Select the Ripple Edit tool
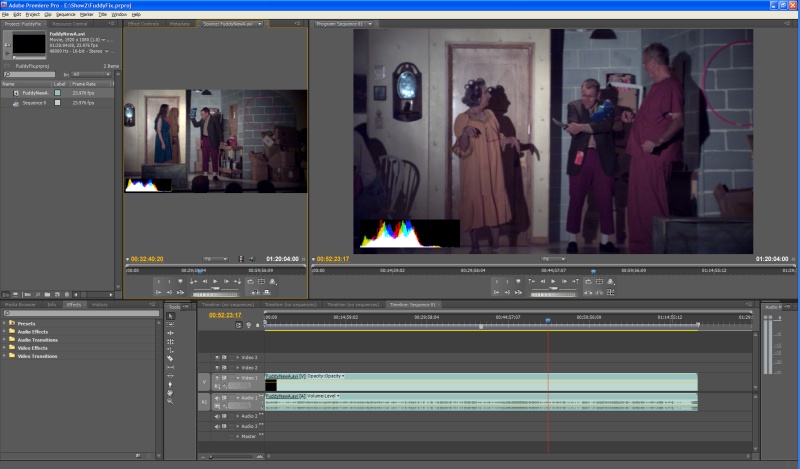Viewport: 800px width, 469px height. [x=170, y=333]
